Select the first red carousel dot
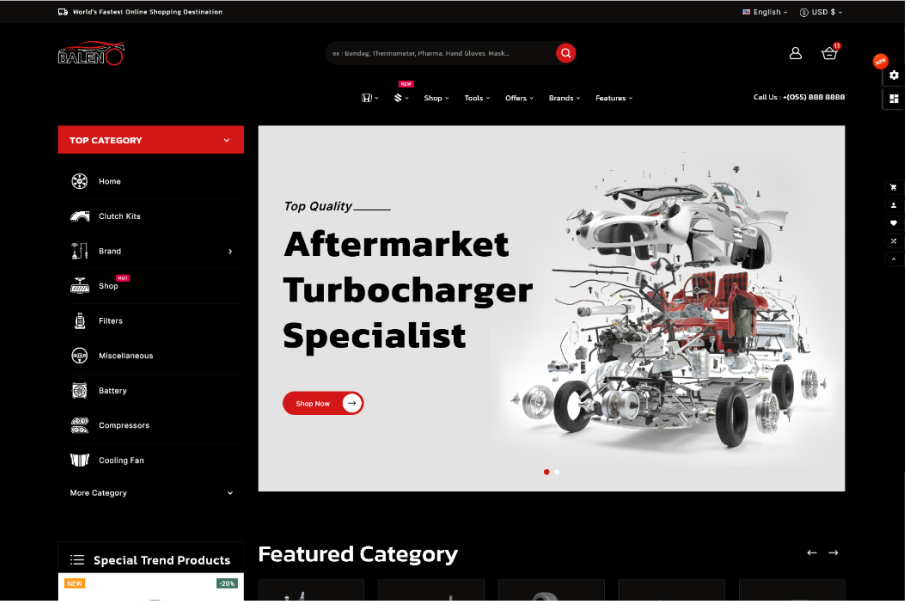Screen dimensions: 906x601 coord(546,471)
